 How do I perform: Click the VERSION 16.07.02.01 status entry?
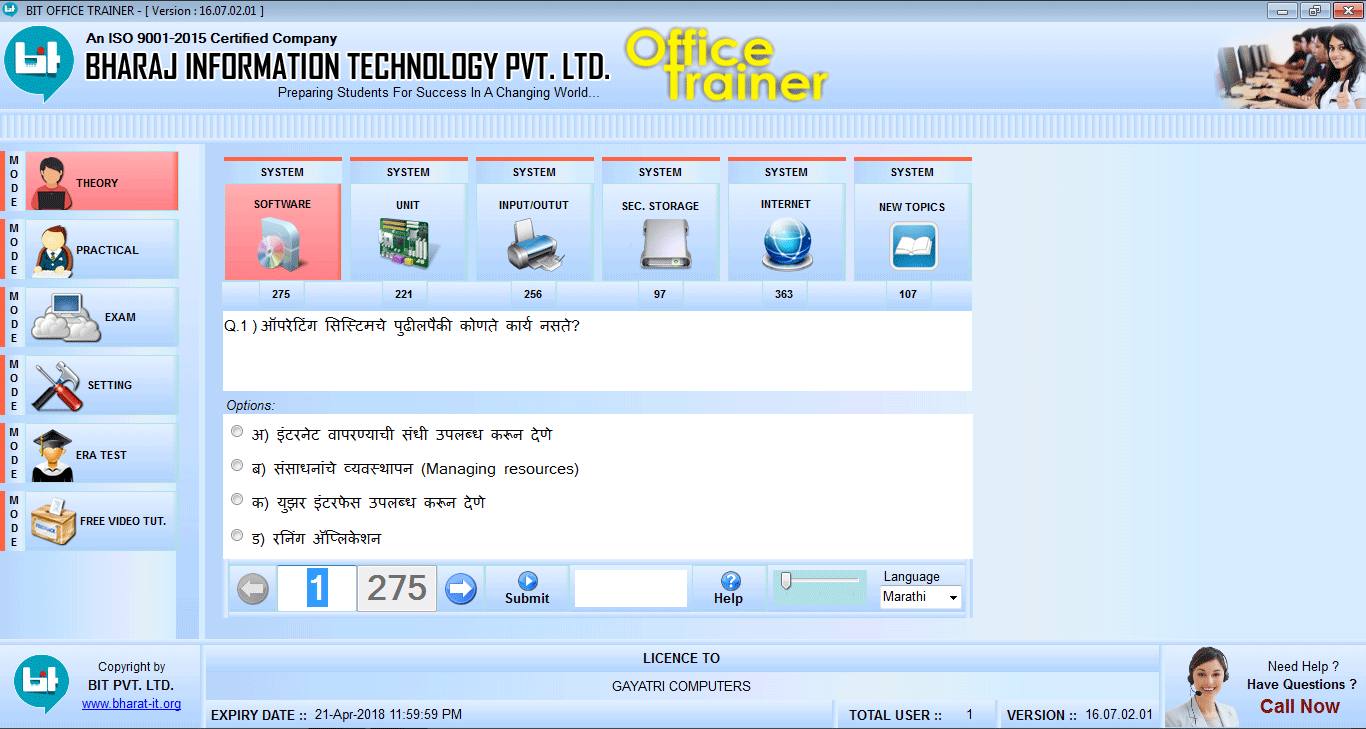[x=1079, y=715]
